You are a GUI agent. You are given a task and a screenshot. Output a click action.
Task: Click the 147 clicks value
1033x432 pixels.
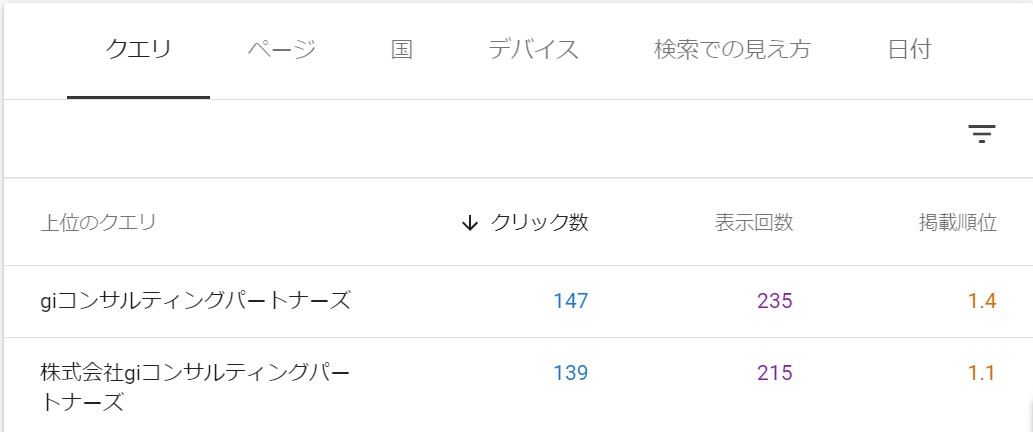pos(571,302)
